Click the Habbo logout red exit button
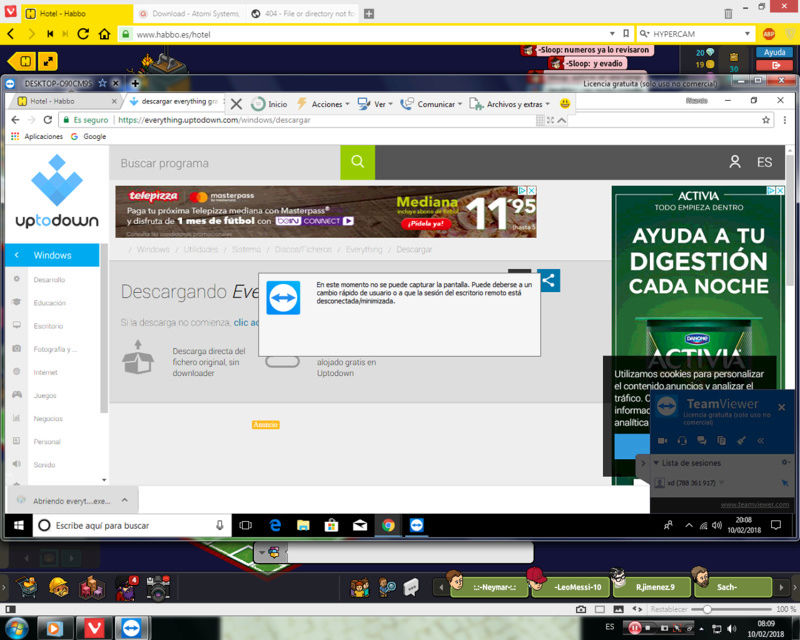 coord(774,65)
